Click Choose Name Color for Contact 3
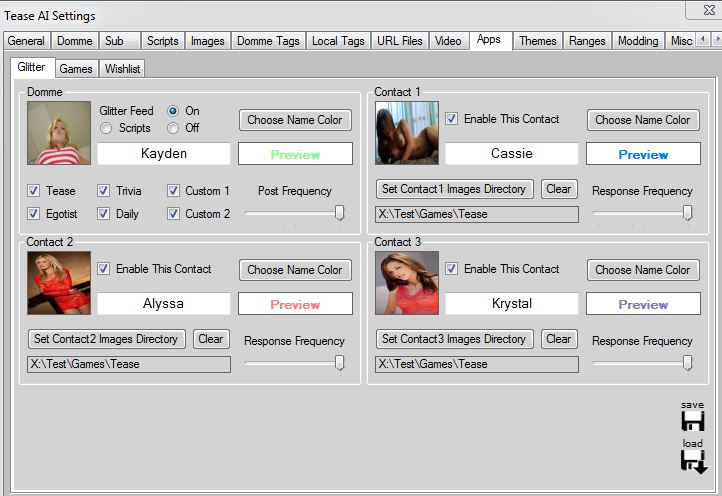 [643, 270]
